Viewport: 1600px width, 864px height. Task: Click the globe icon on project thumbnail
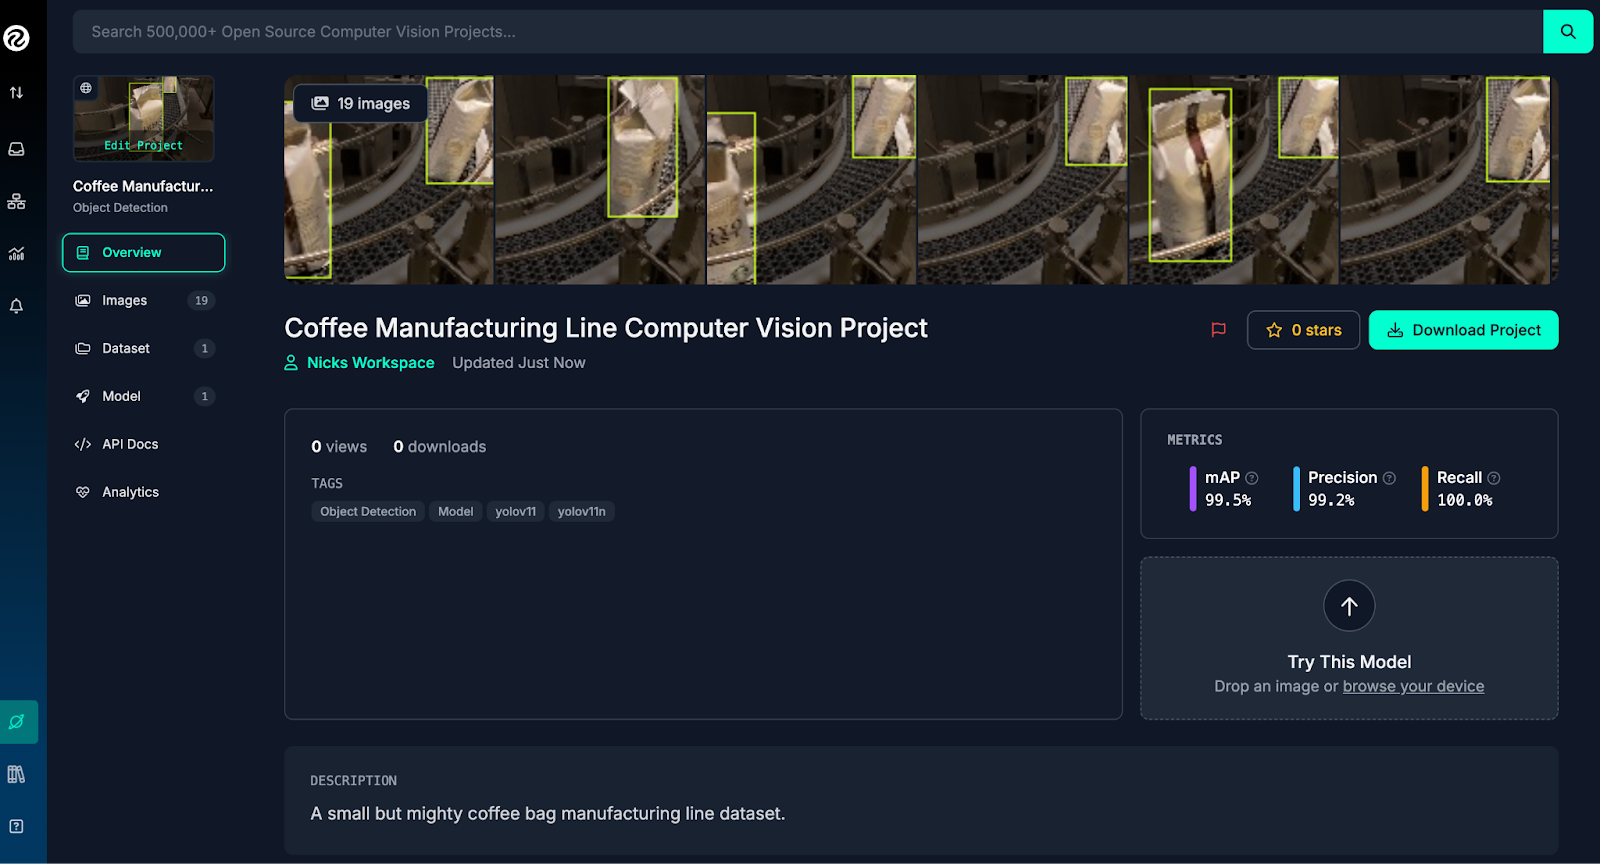pyautogui.click(x=86, y=88)
